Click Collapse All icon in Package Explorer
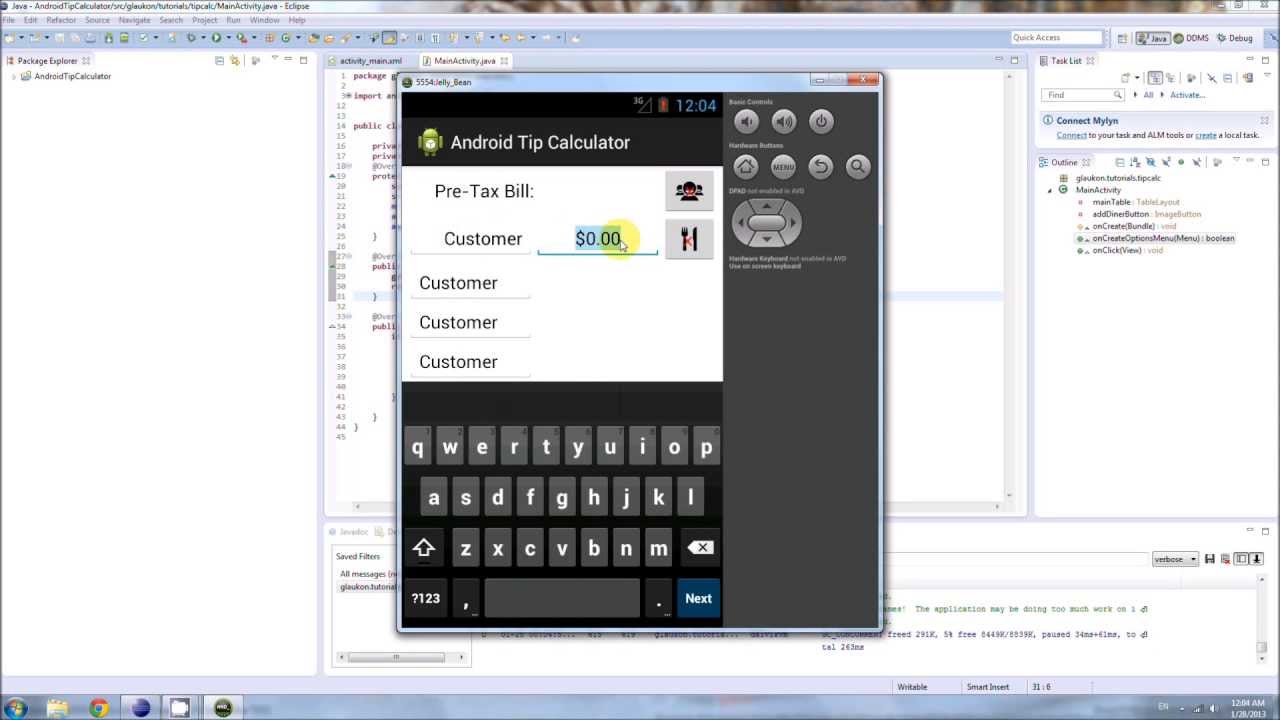Screen dimensions: 1280x720 pyautogui.click(x=219, y=61)
